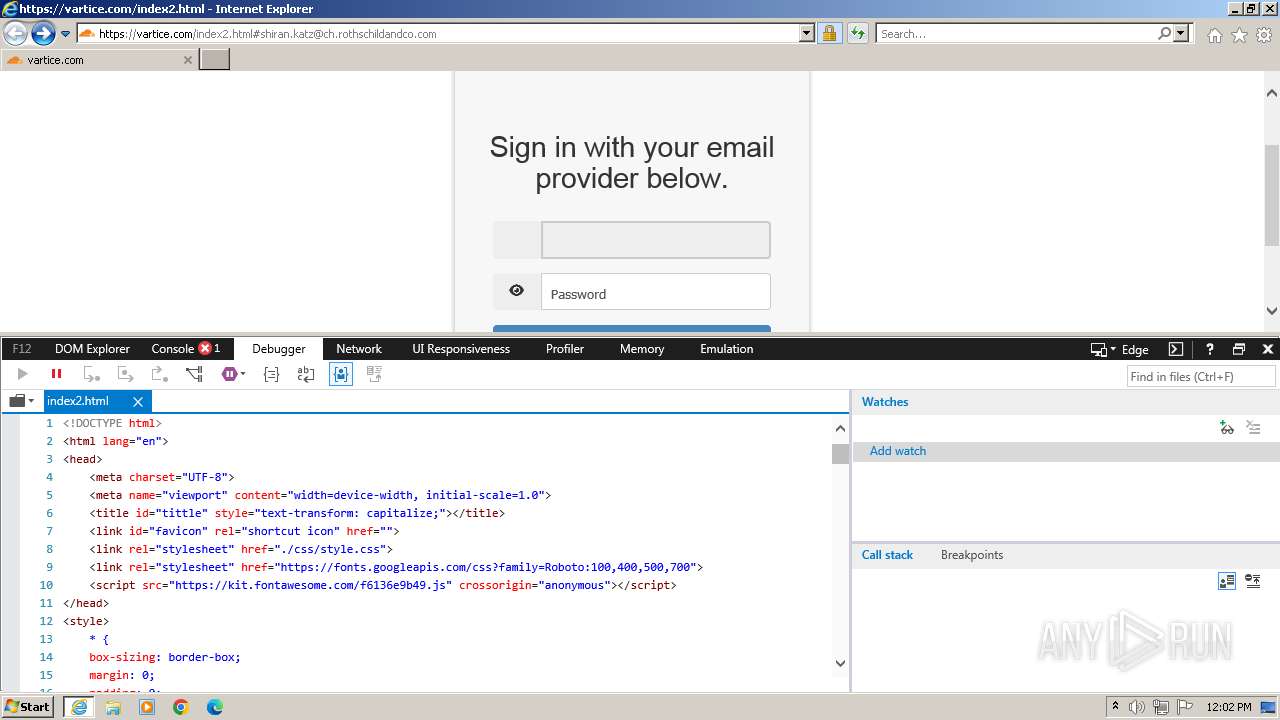Switch to the Emulation tab

point(727,349)
